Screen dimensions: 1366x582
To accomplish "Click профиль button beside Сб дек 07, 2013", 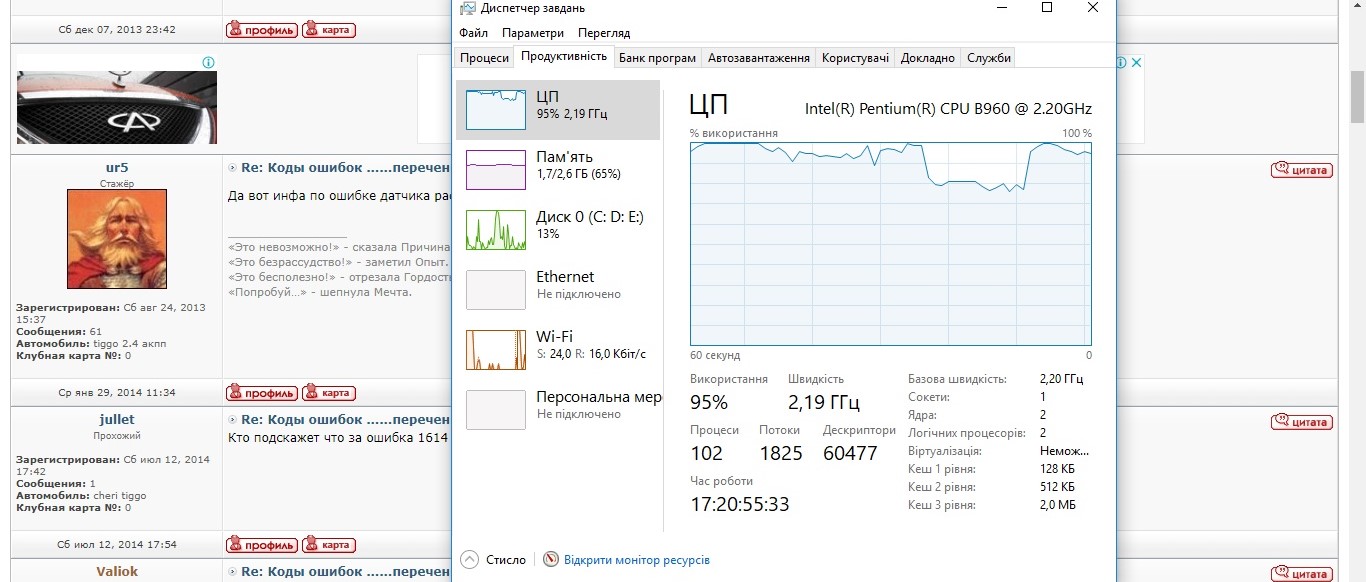I will point(262,30).
